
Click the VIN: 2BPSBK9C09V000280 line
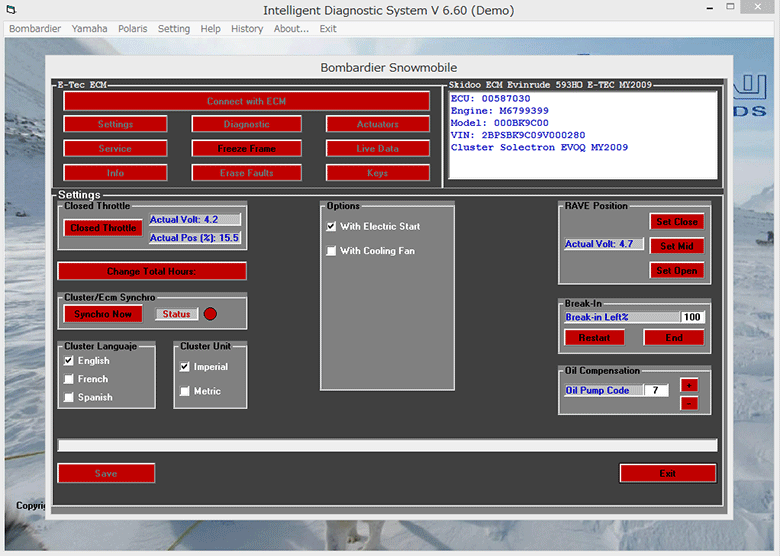[x=518, y=135]
